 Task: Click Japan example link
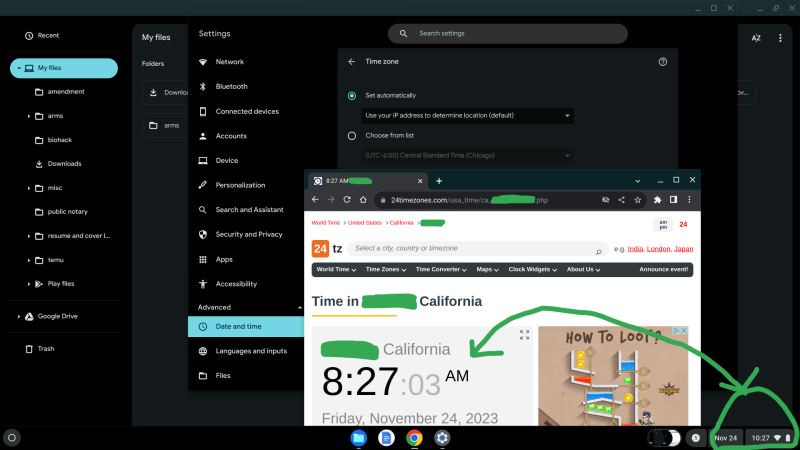coord(684,249)
